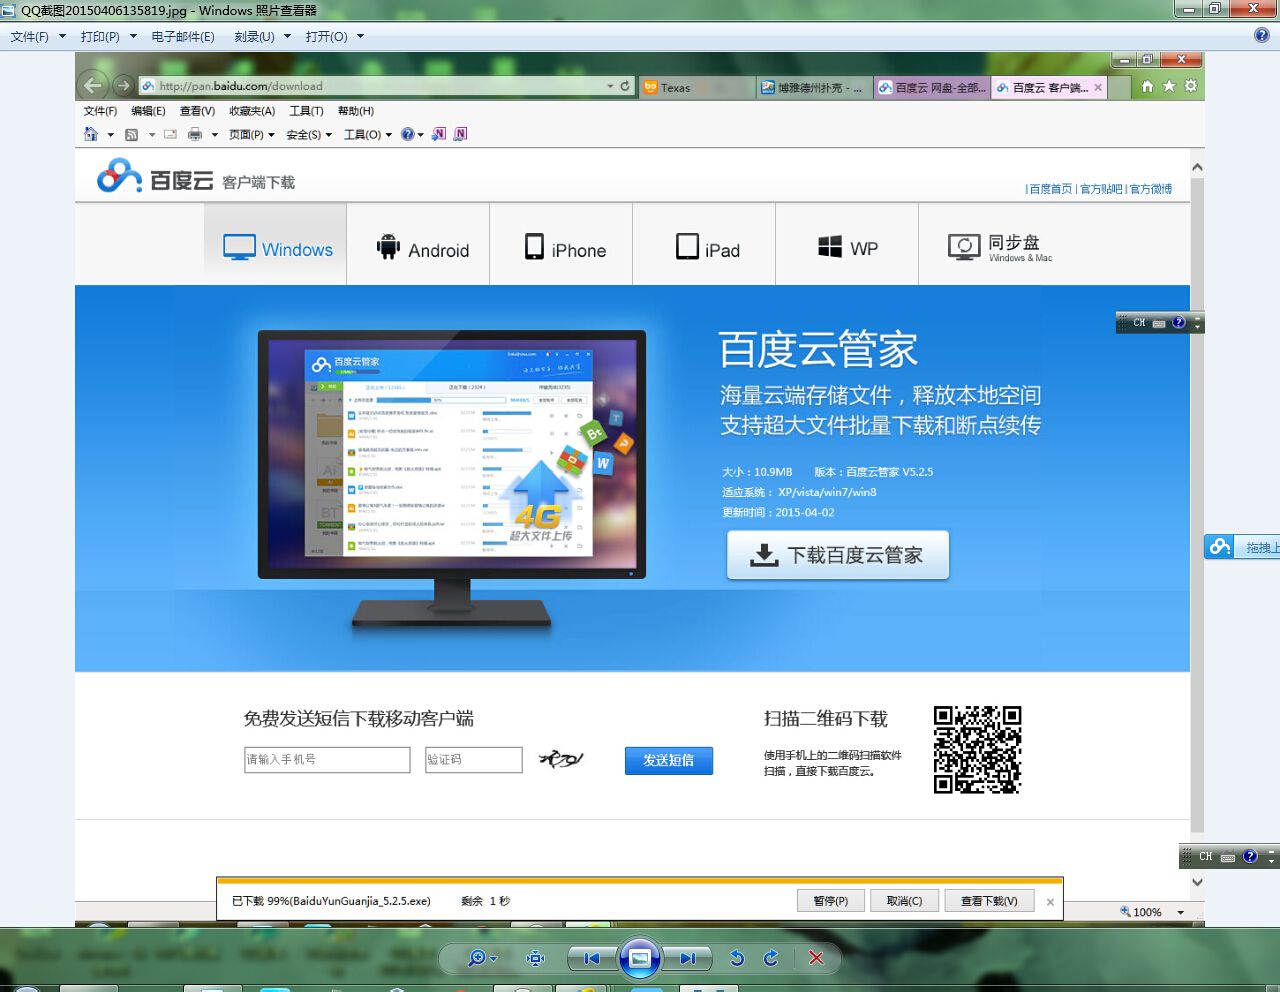Open the 官方贴吧 link
The height and width of the screenshot is (992, 1280).
click(1101, 189)
